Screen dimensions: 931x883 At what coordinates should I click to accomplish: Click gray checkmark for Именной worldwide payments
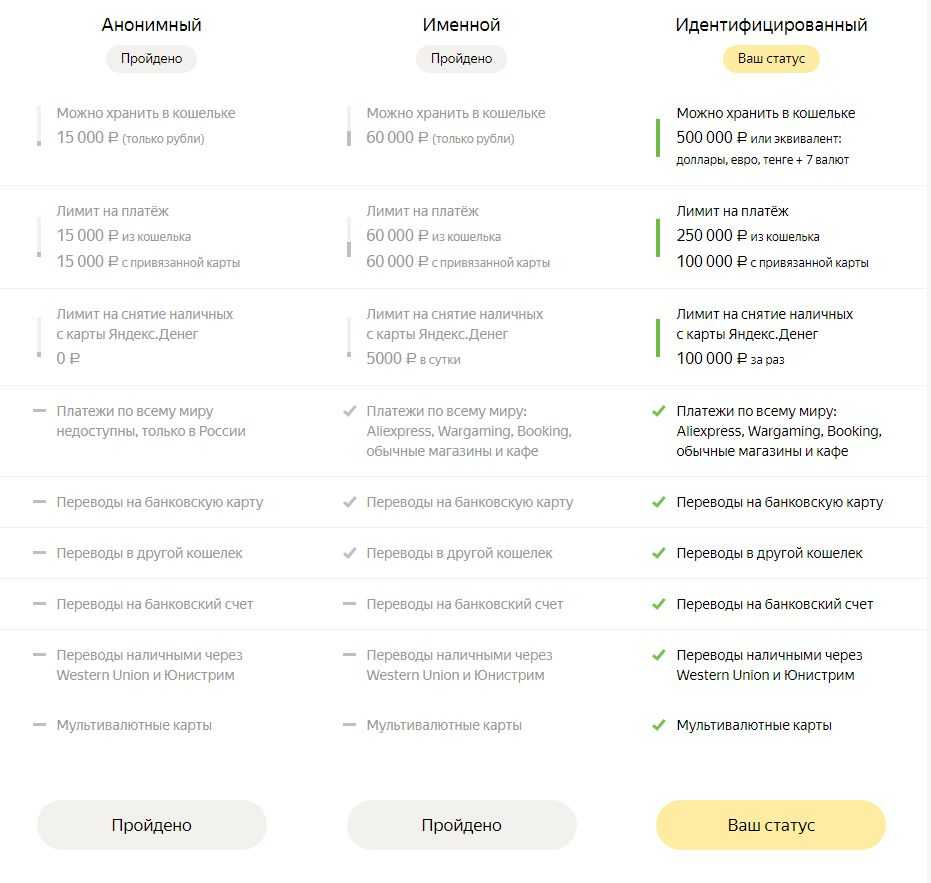pos(349,411)
